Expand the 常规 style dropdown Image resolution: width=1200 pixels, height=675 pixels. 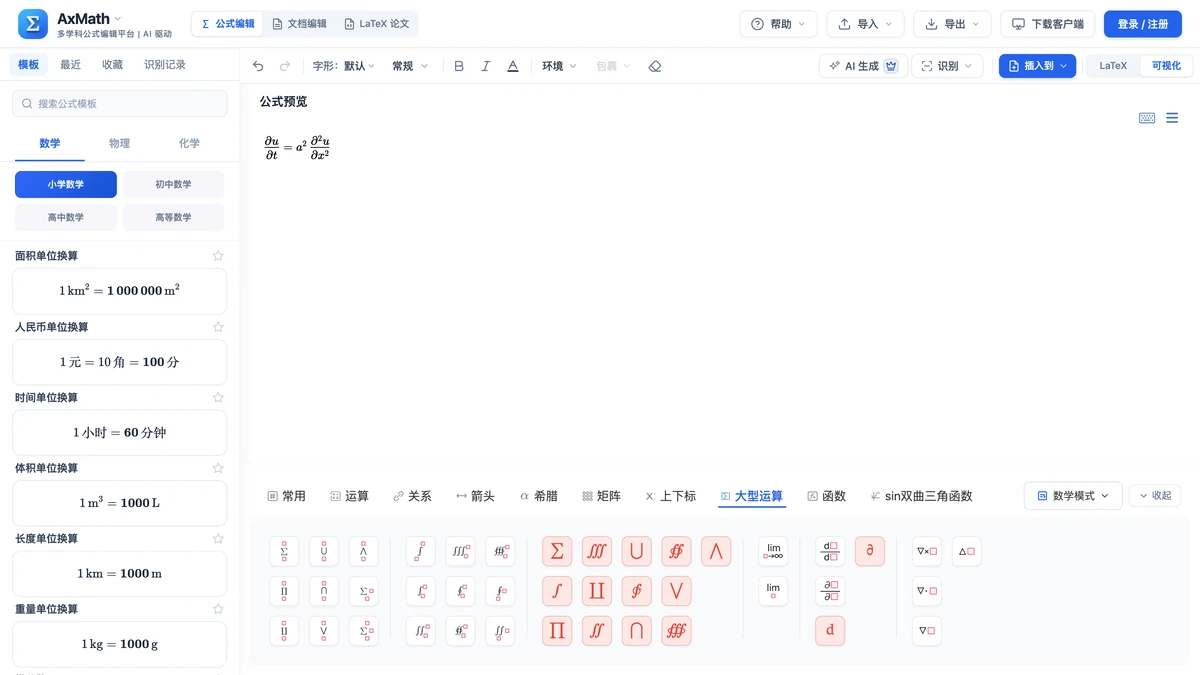410,66
